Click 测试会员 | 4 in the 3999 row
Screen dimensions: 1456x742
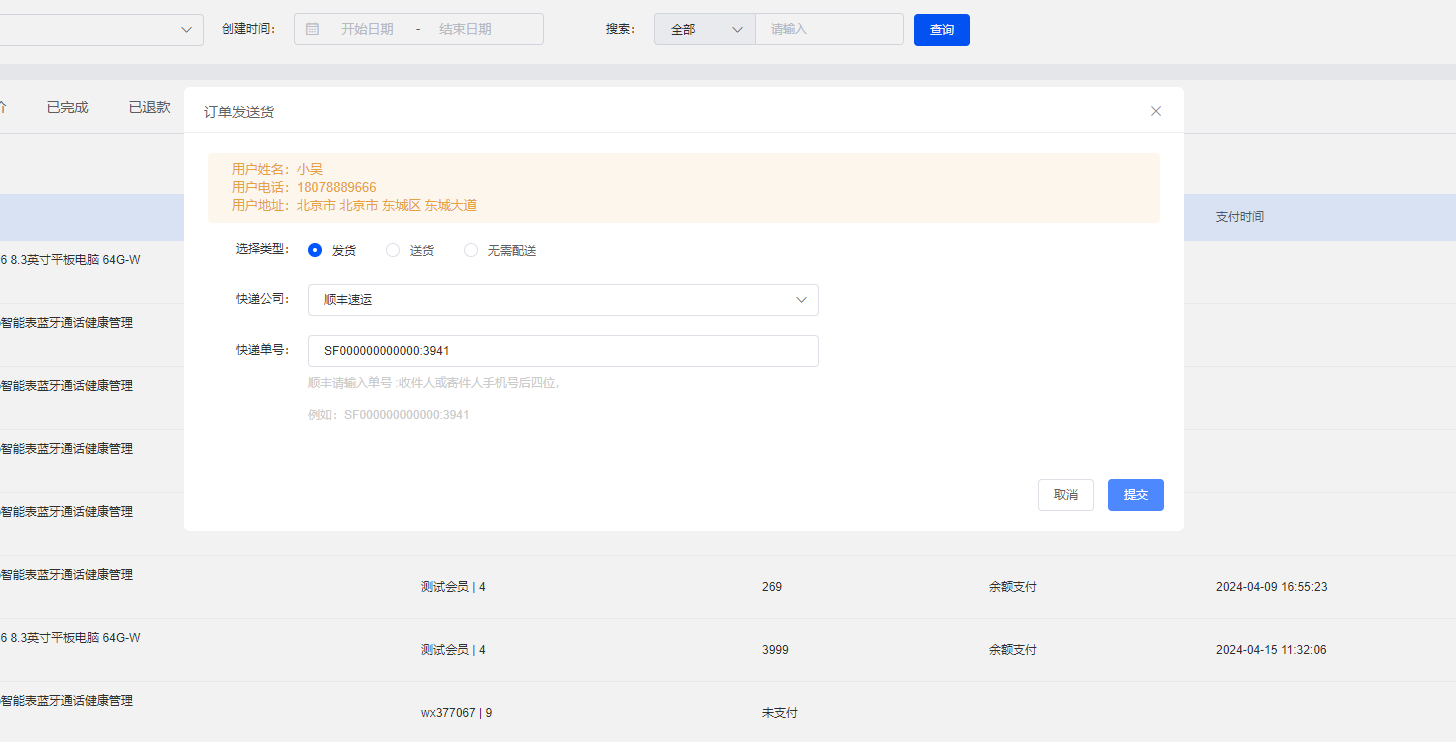[x=453, y=650]
